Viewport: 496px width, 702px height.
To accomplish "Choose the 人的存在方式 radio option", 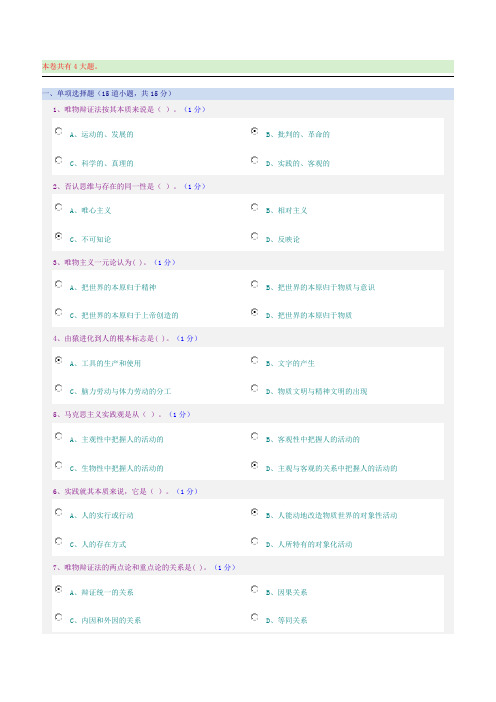I will pos(59,541).
